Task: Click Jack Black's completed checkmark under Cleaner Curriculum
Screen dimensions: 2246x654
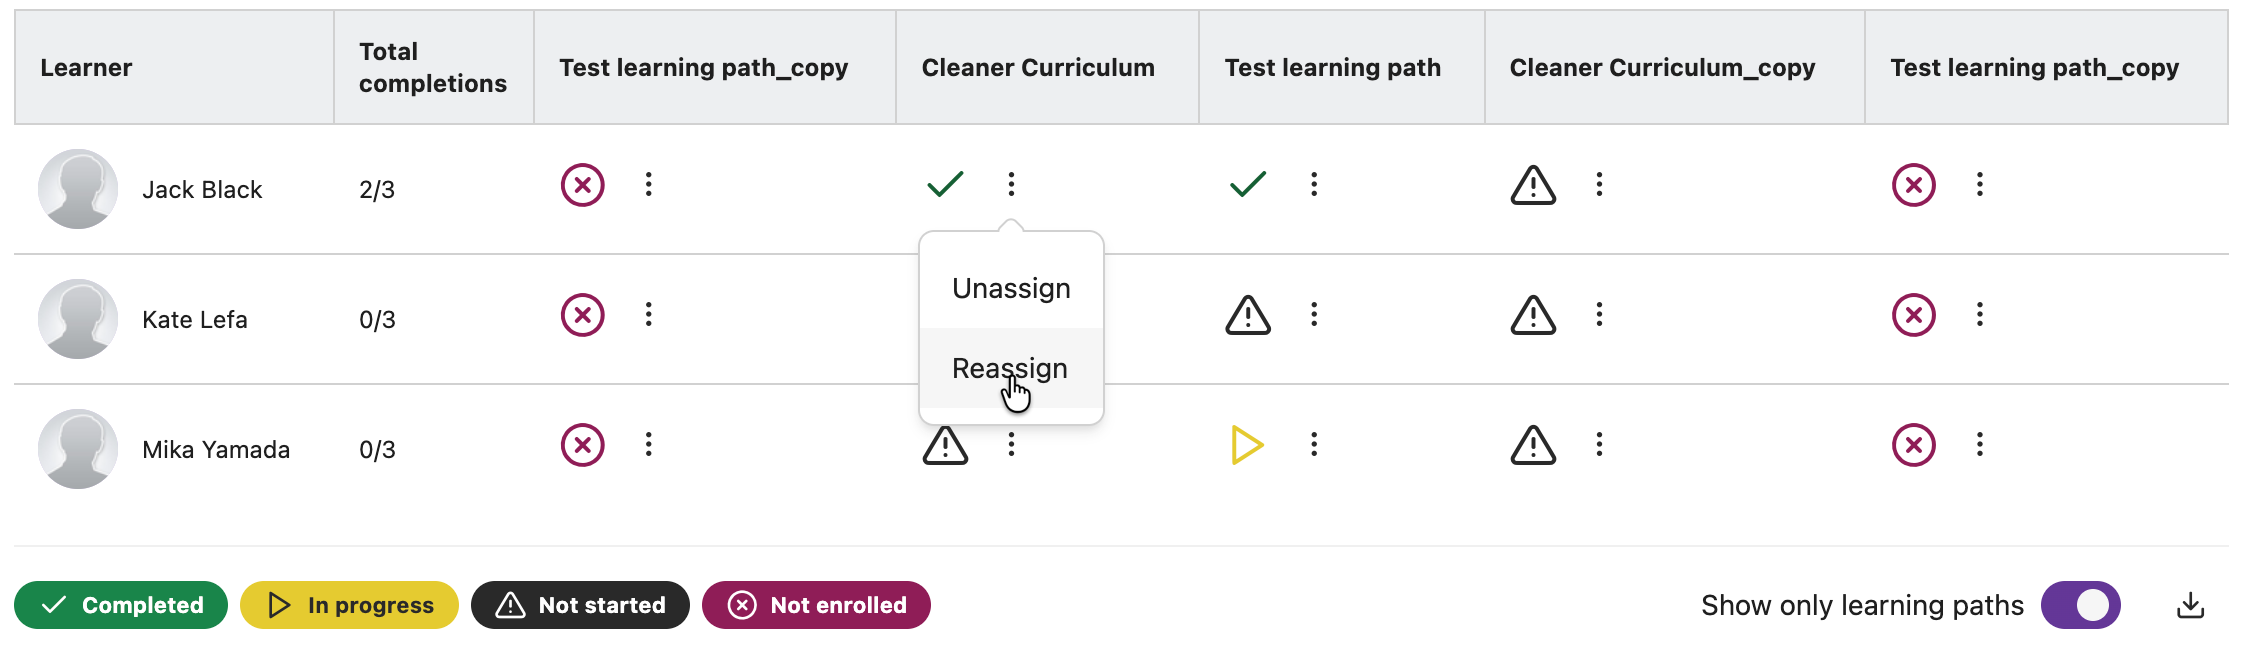Action: [945, 184]
